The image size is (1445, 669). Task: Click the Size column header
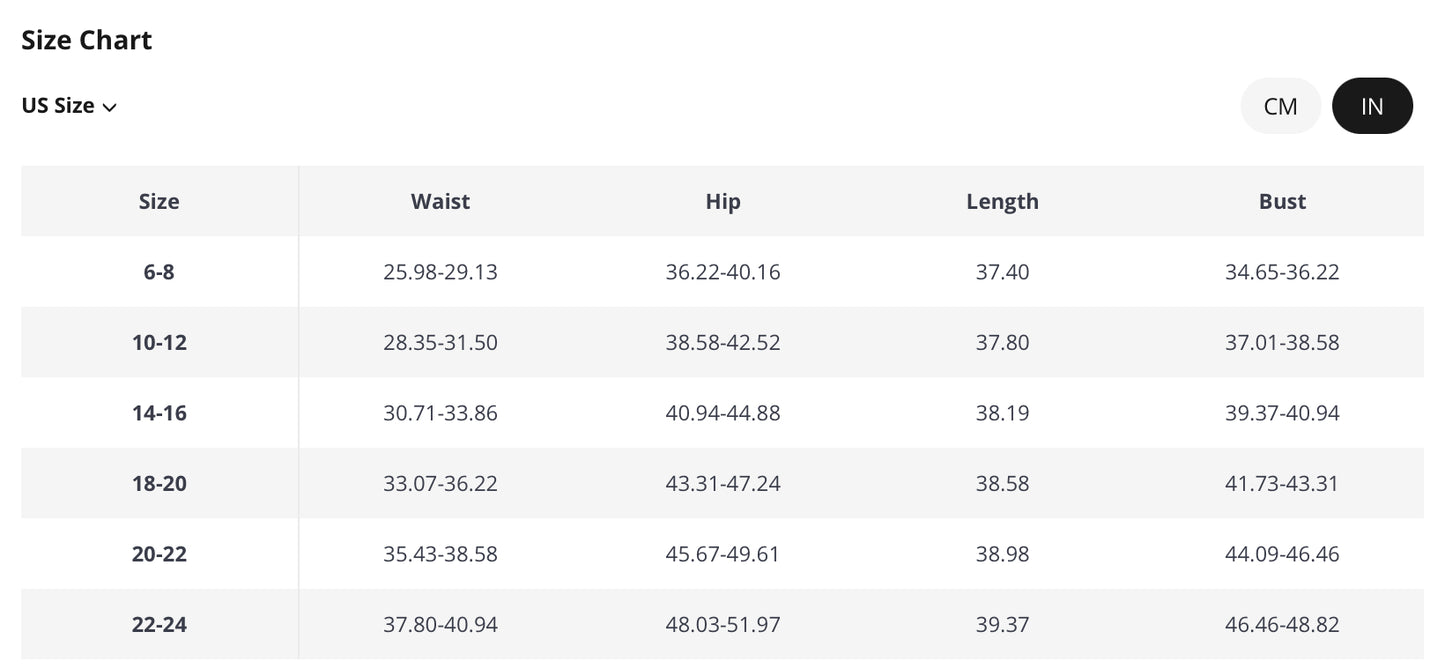point(159,201)
